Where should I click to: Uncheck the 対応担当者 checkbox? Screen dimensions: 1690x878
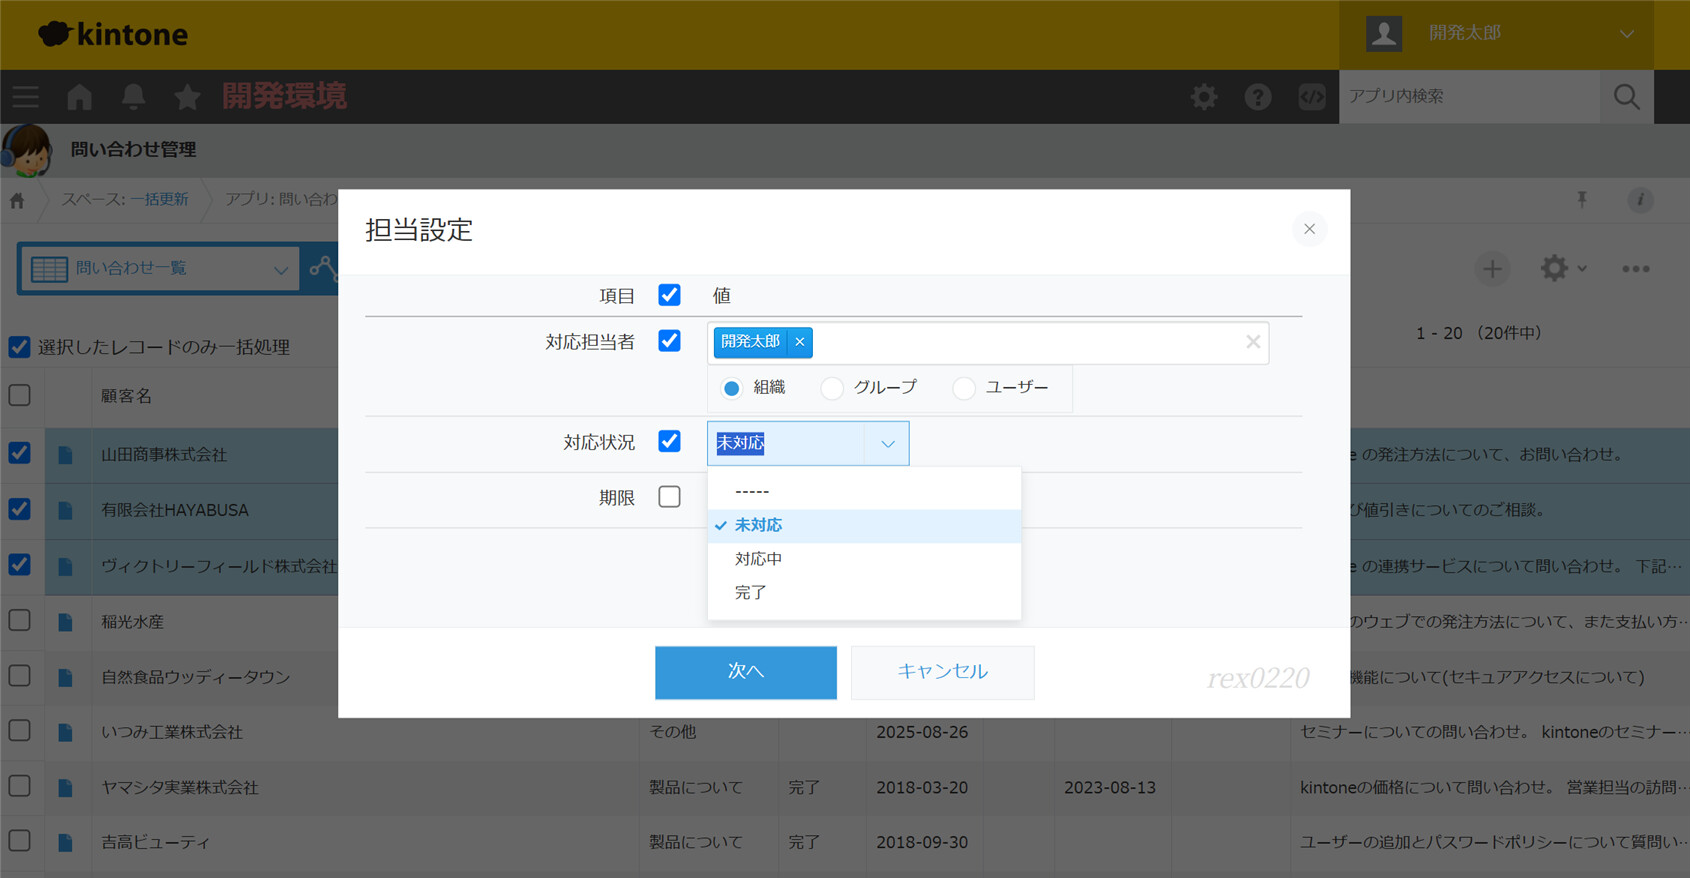pos(669,341)
